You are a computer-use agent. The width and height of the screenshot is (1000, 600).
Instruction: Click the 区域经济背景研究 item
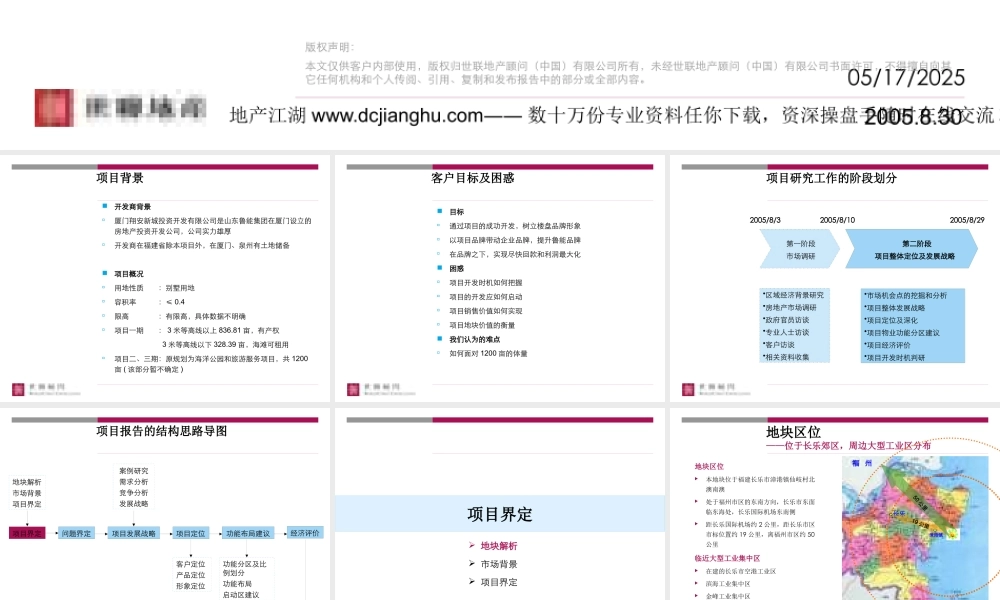coord(794,295)
